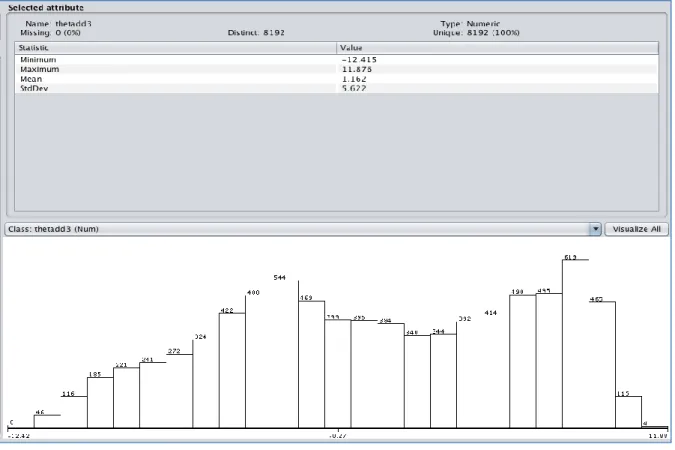Click the histogram bar labeled 544
The image size is (675, 450).
click(285, 354)
